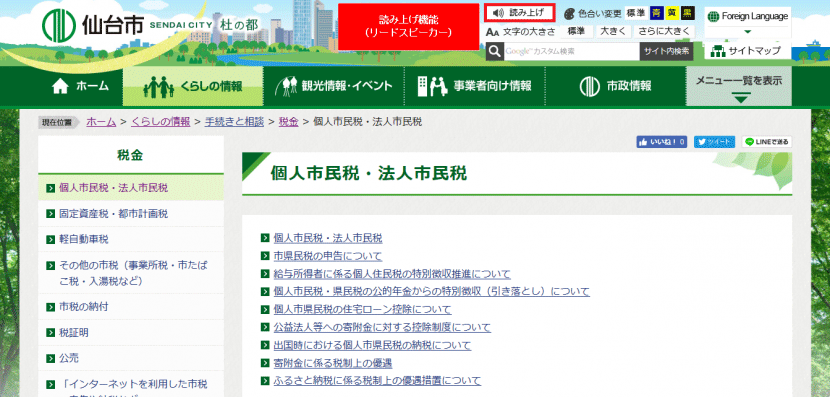Viewport: 830px width, 397px height.
Task: Open the 市県民税の申告について link
Action: 328,256
